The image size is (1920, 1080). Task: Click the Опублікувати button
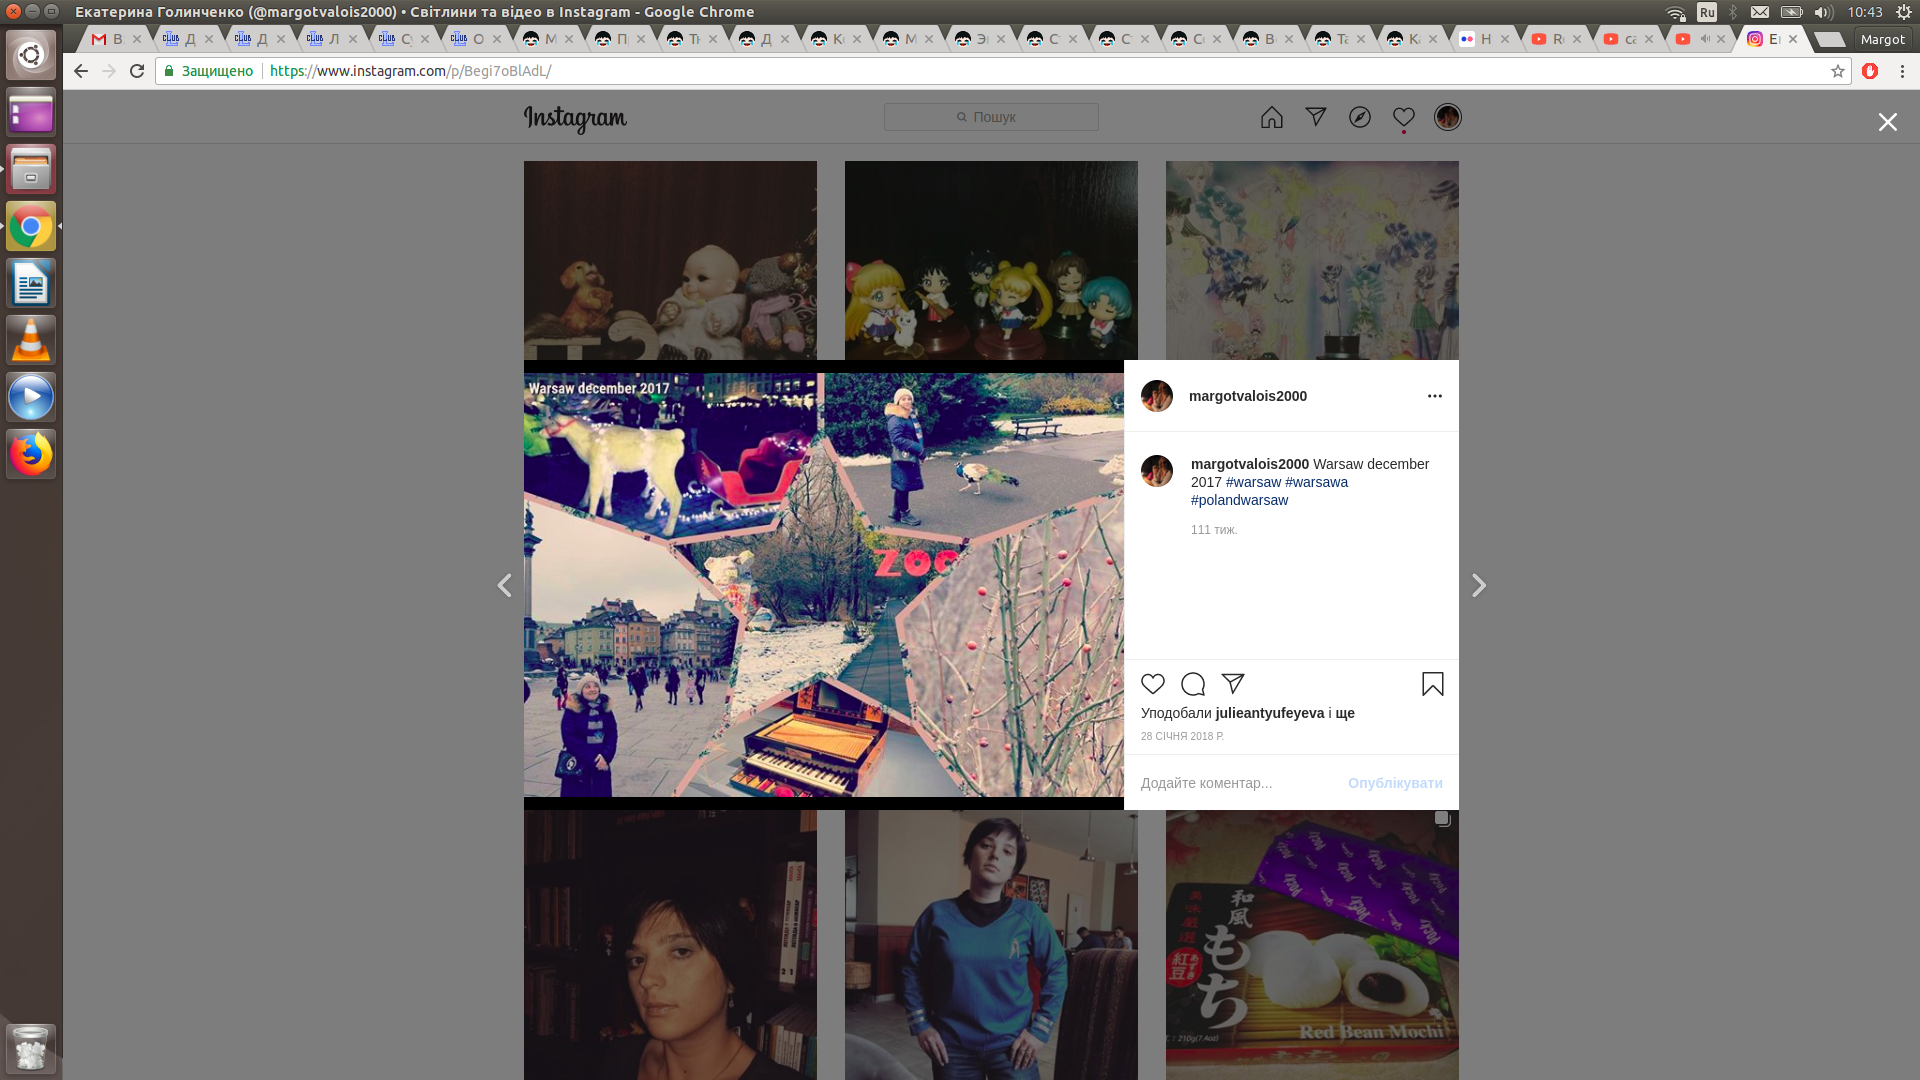tap(1395, 783)
